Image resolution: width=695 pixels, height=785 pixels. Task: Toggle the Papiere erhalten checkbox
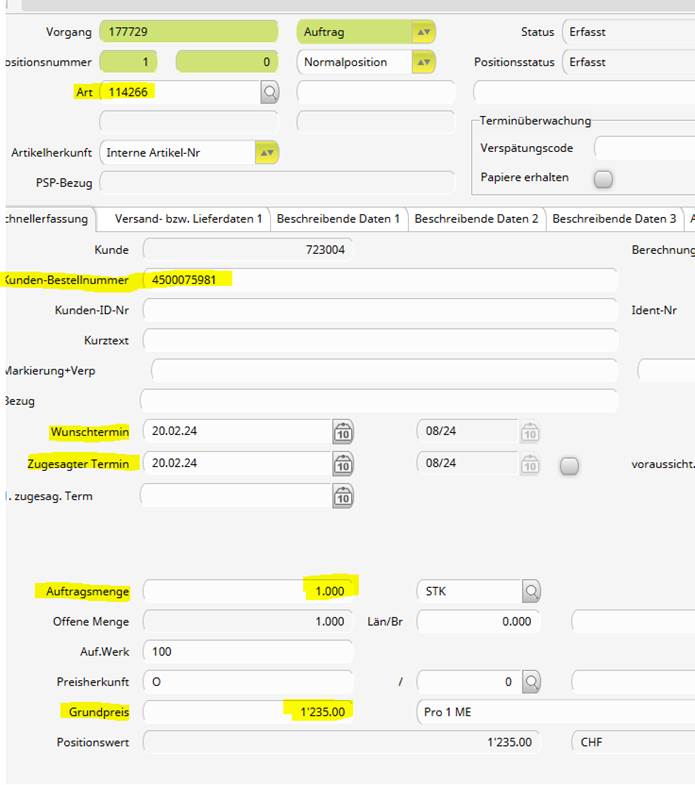point(603,179)
